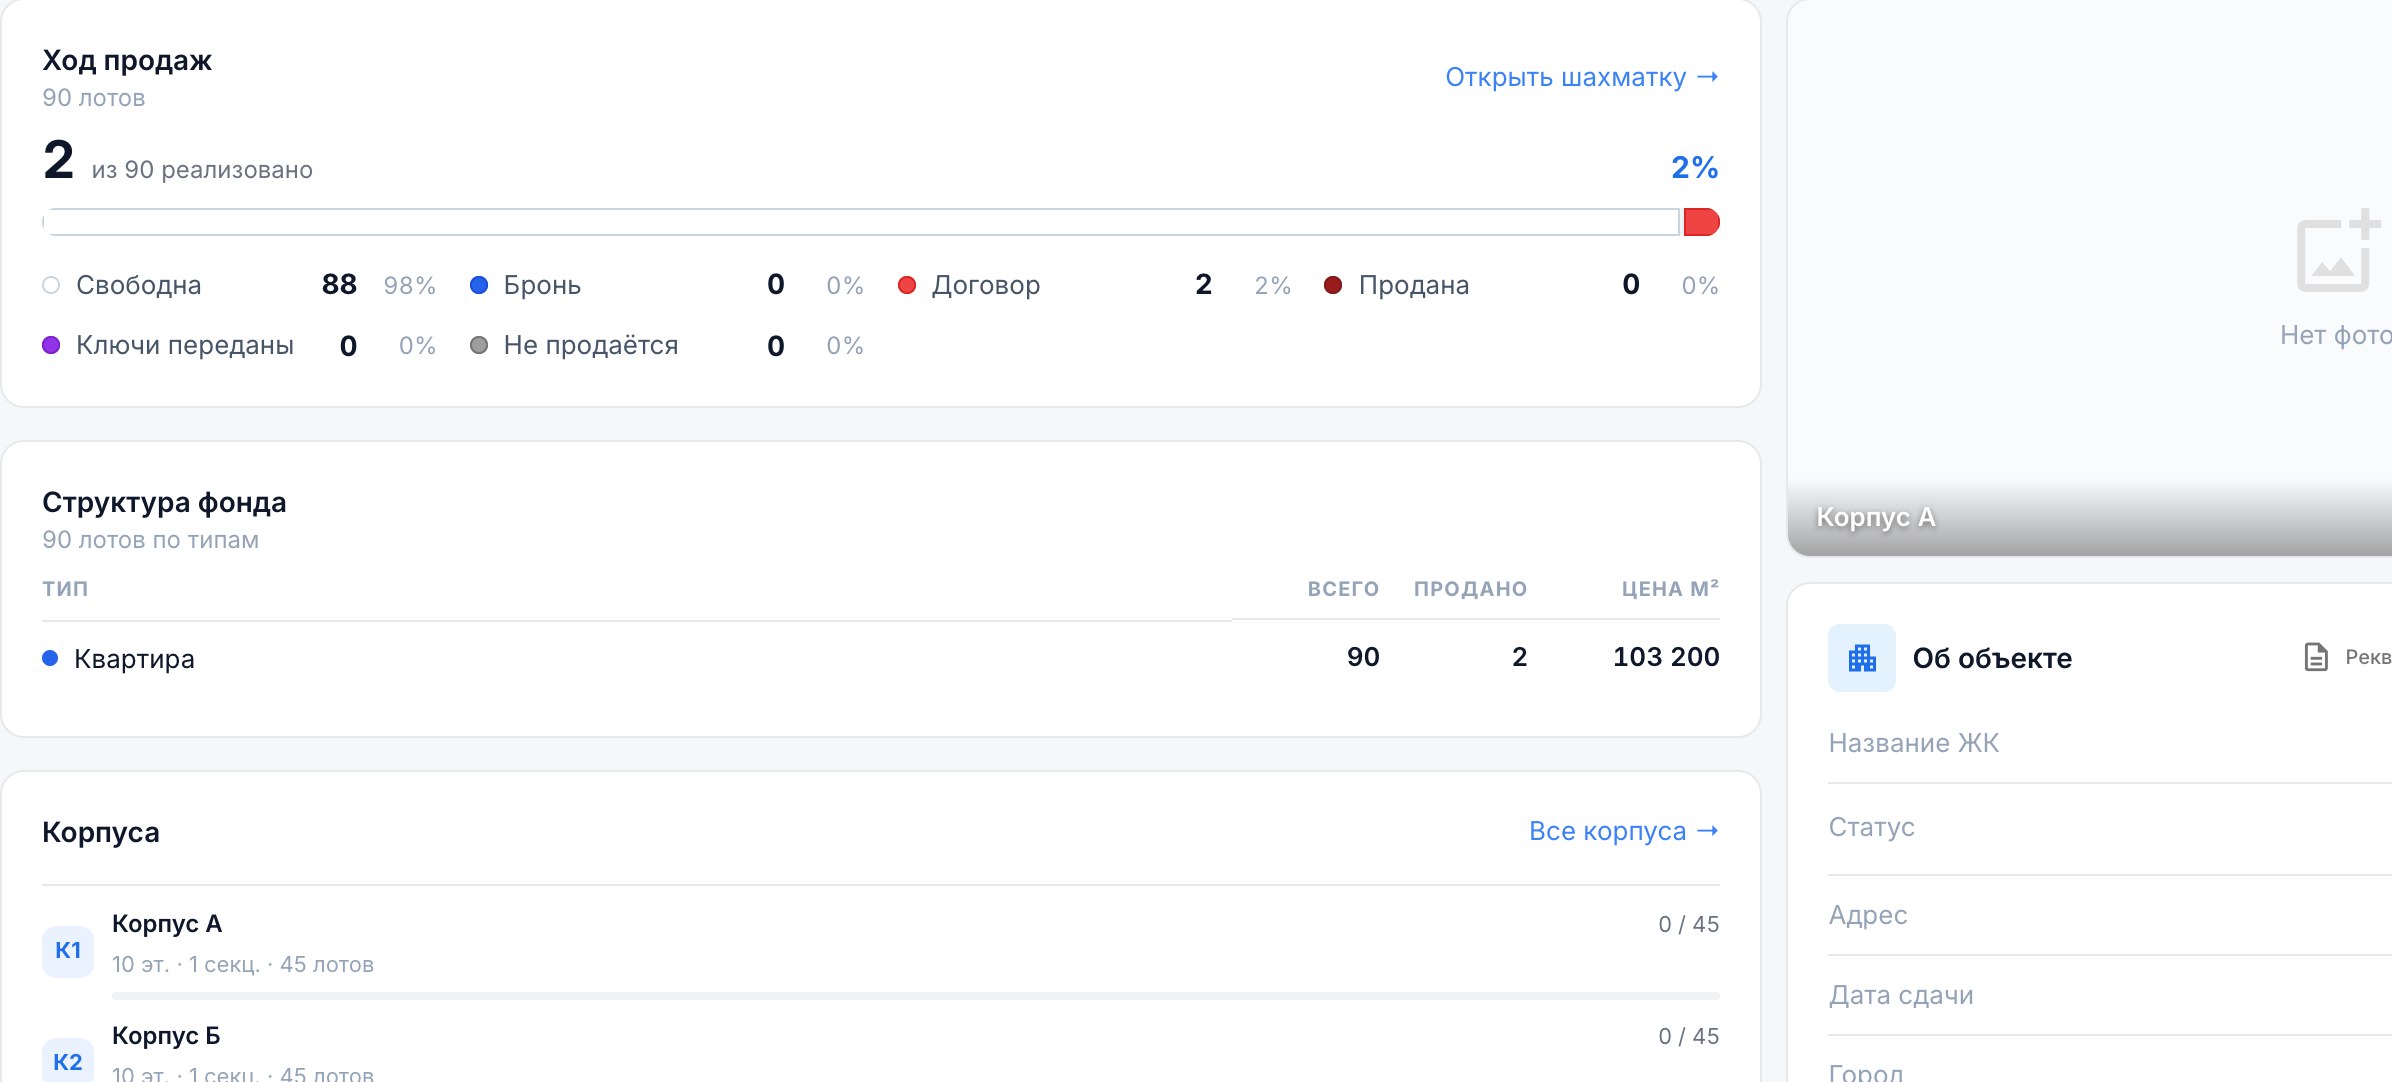The image size is (2392, 1082).
Task: Click the 0 / 45 count for Корпус А
Action: click(x=1688, y=924)
